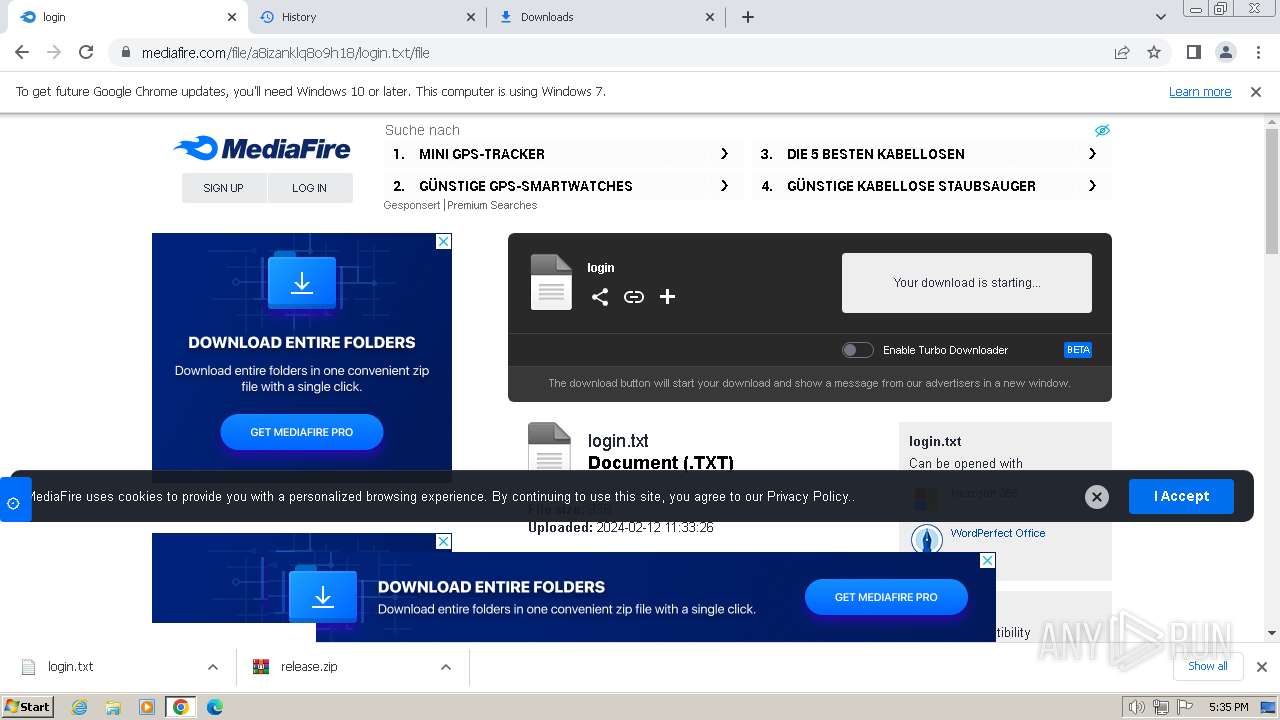Enable the Turbo Downloader toggle
The width and height of the screenshot is (1280, 720).
coord(857,350)
